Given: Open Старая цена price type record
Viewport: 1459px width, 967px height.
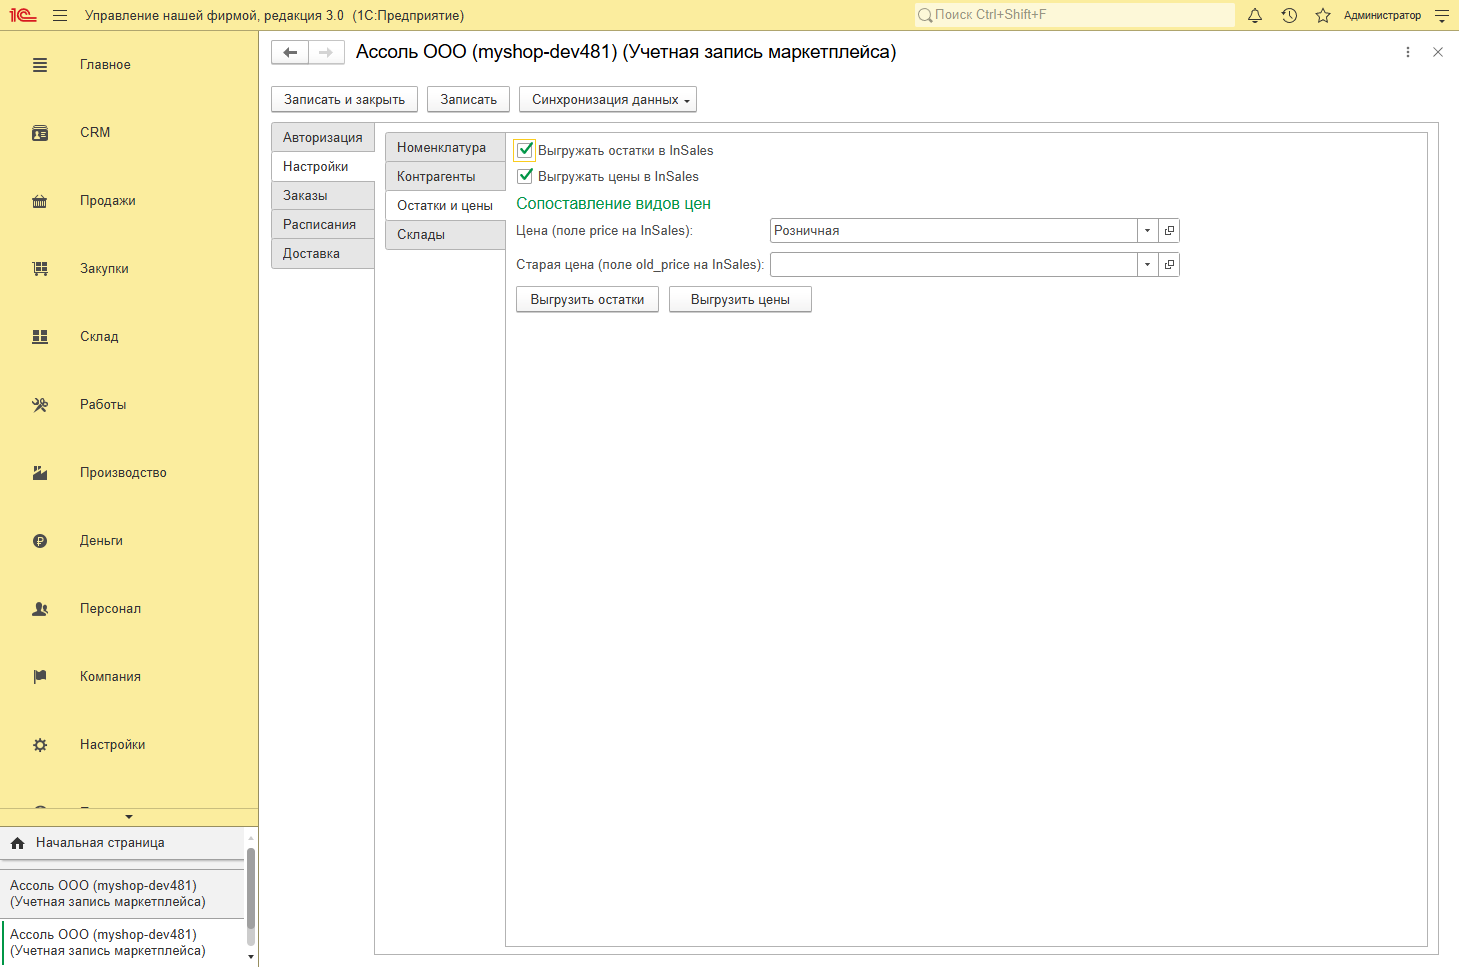Looking at the screenshot, I should [1169, 265].
